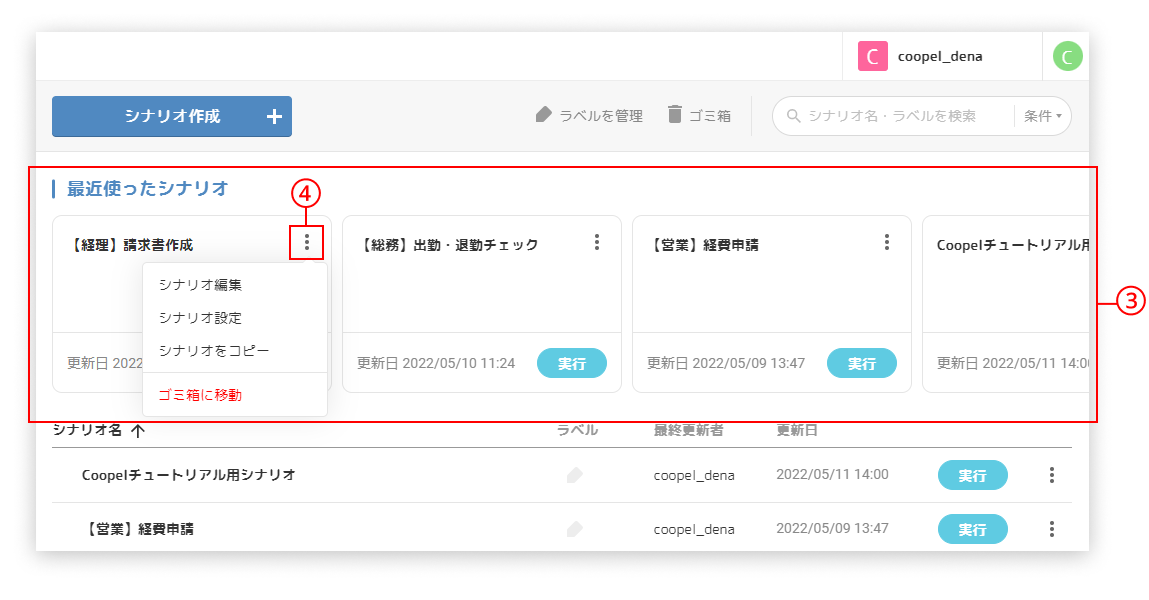Image resolution: width=1149 pixels, height=600 pixels.
Task: Click the magnifier search icon
Action: (793, 116)
